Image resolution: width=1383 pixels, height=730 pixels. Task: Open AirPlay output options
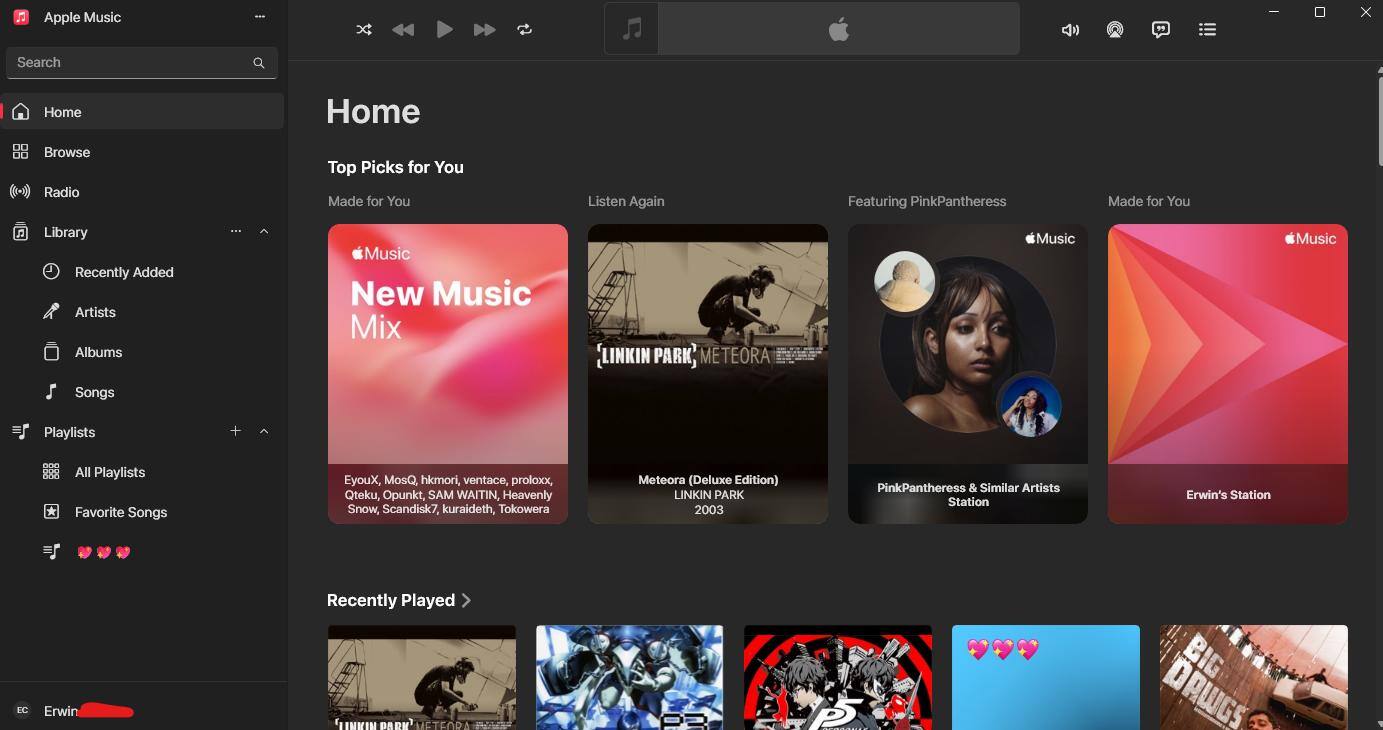point(1115,30)
